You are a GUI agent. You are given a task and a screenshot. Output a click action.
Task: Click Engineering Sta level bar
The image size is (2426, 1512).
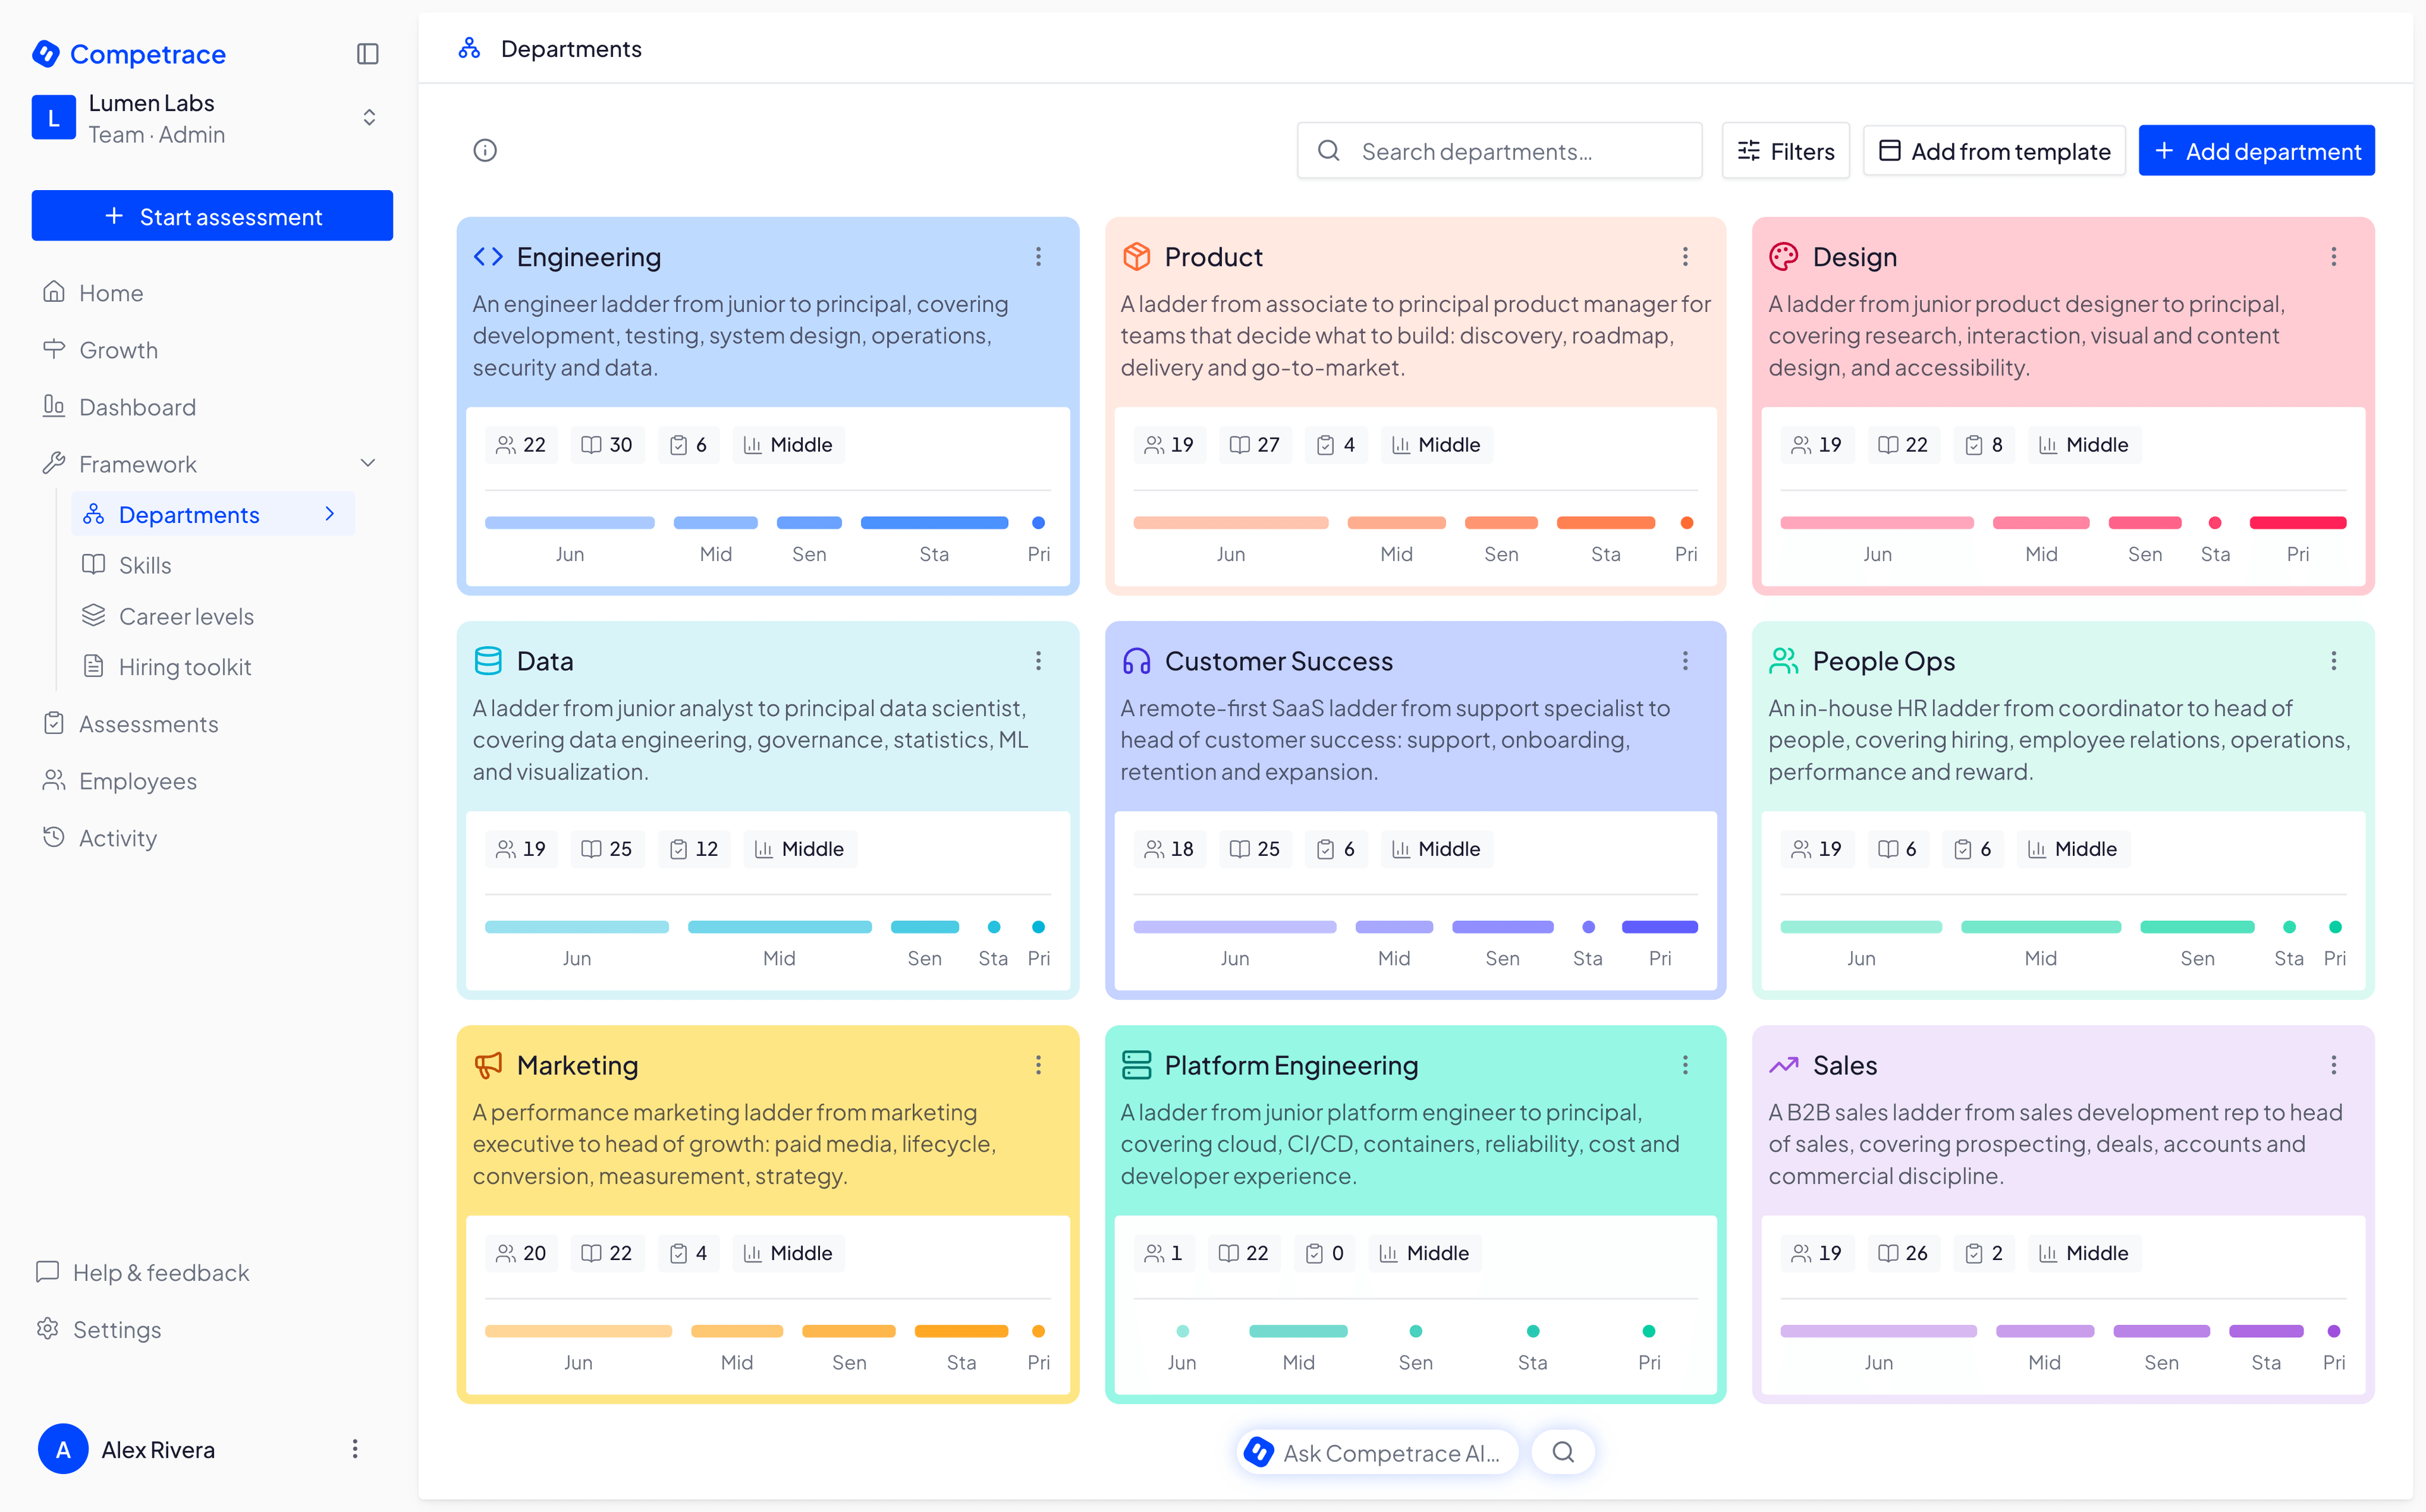click(933, 523)
